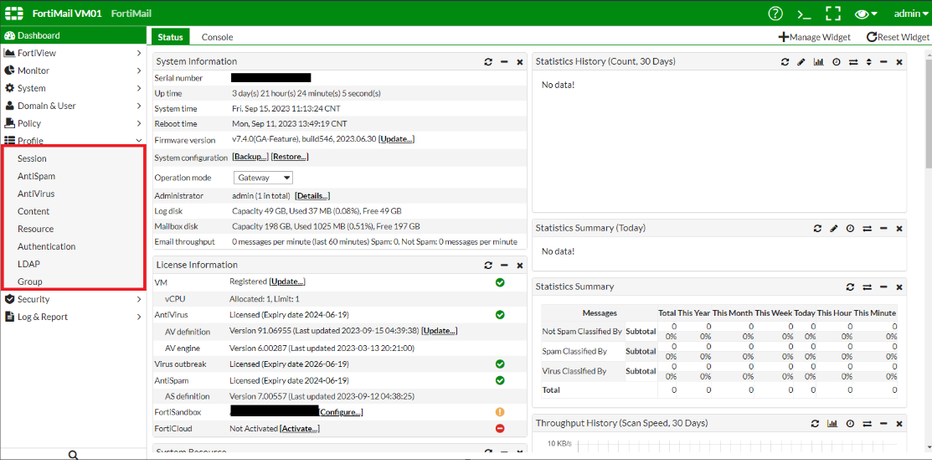The width and height of the screenshot is (932, 460).
Task: Click the Fortinet logo icon in header
Action: click(14, 14)
